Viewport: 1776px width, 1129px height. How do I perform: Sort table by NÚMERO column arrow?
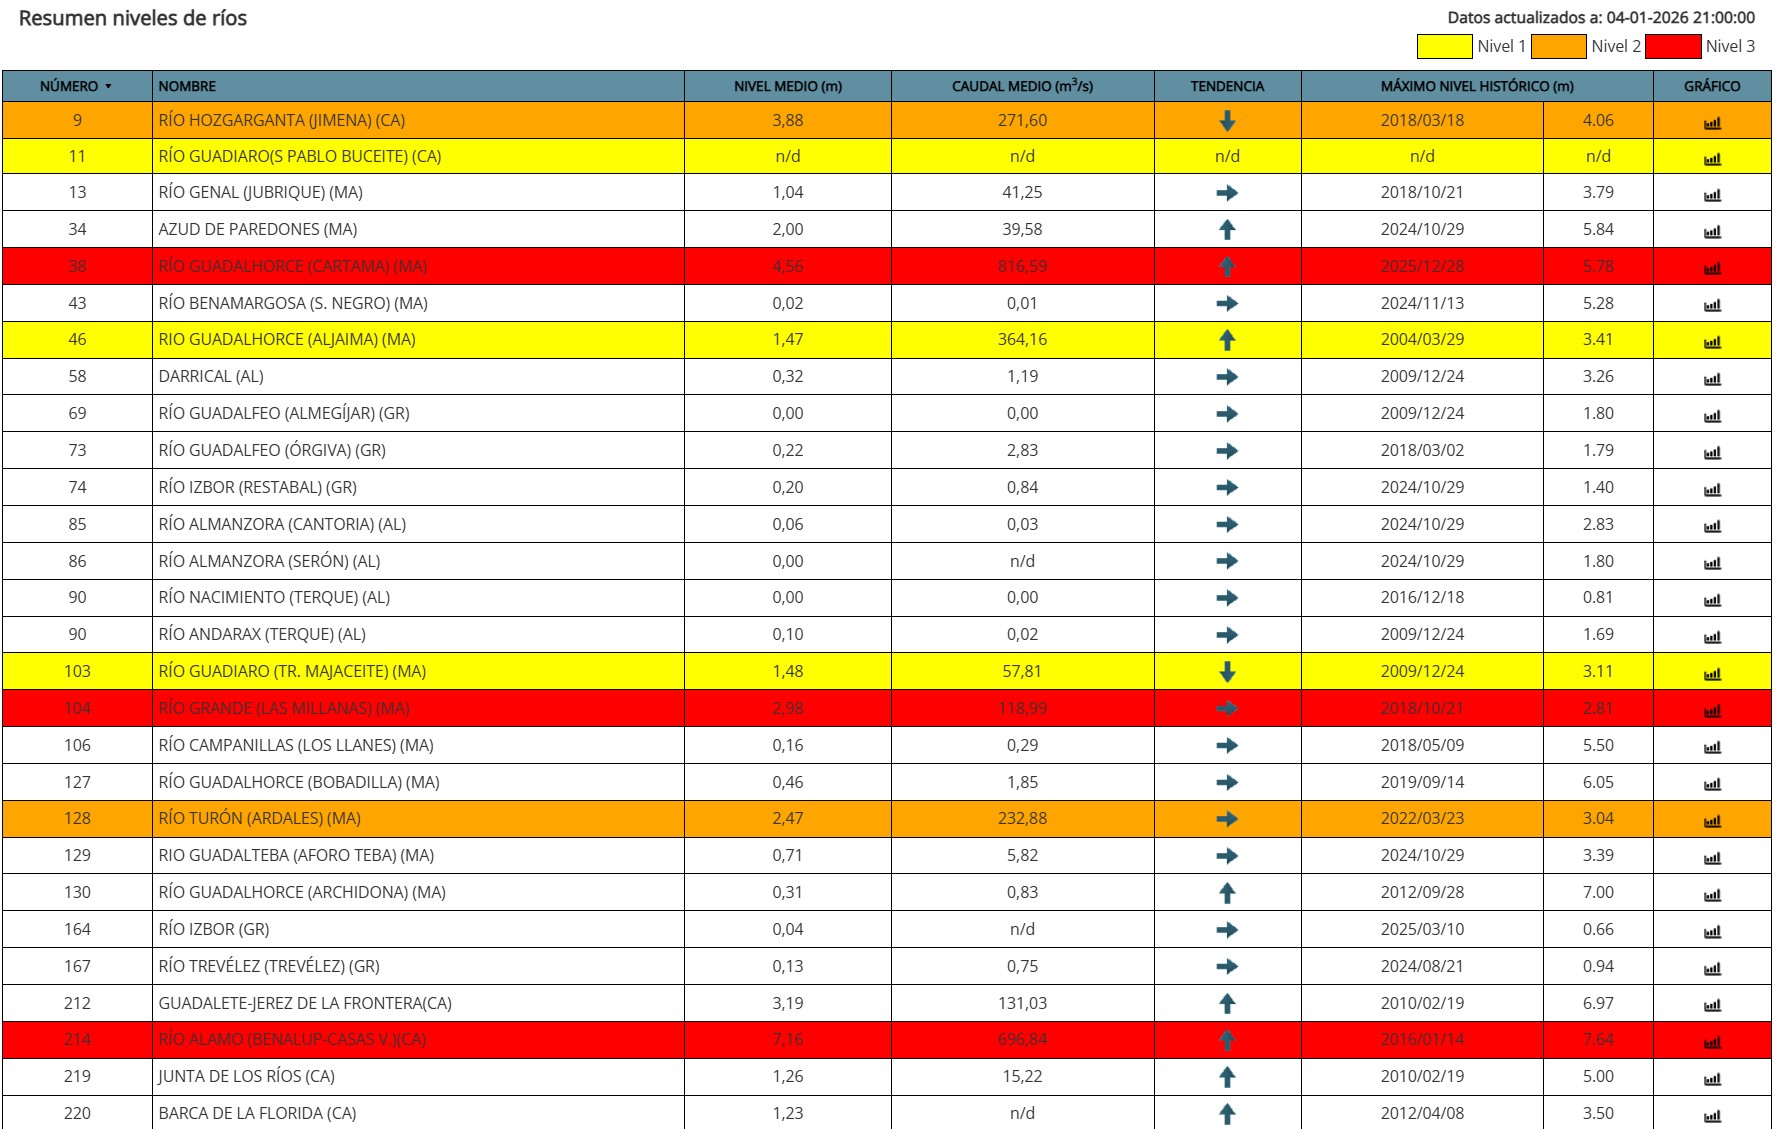[108, 87]
